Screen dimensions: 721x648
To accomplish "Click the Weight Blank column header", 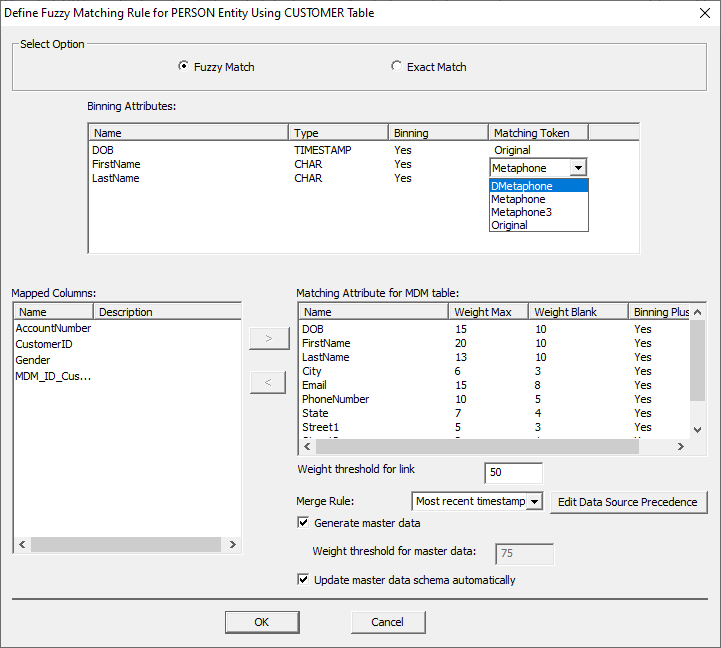I will point(578,312).
